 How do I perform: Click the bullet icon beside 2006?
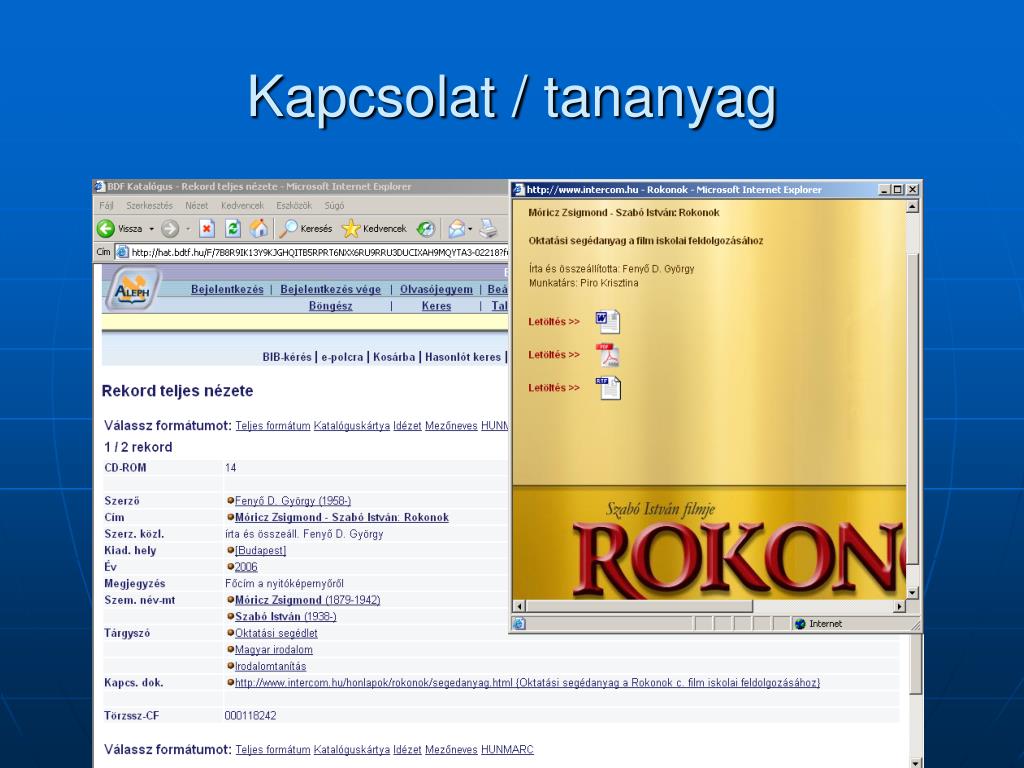pyautogui.click(x=231, y=567)
